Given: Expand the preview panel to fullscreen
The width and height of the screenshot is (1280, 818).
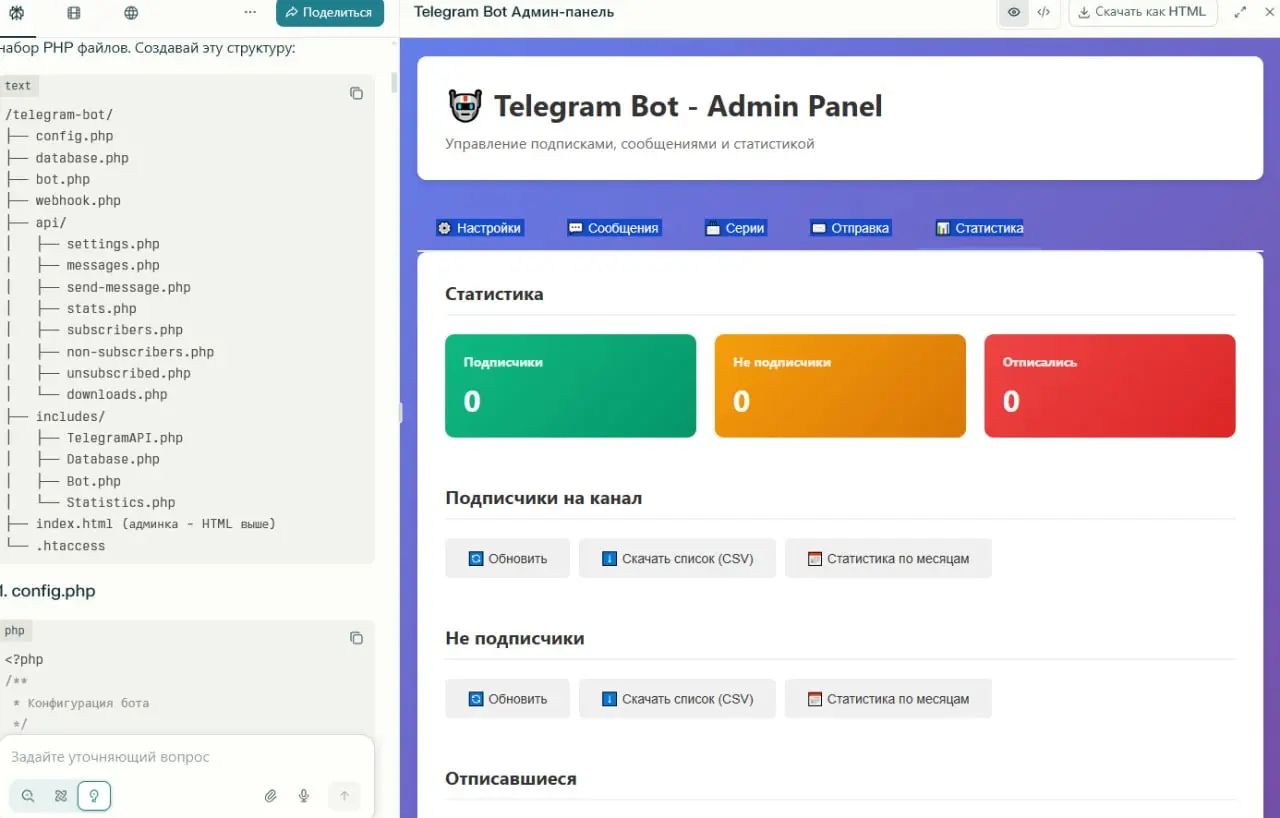Looking at the screenshot, I should tap(1241, 12).
